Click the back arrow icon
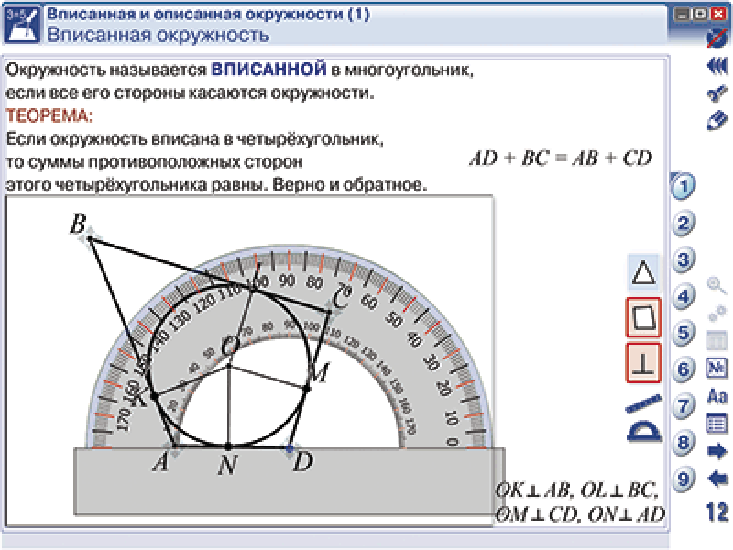This screenshot has height=550, width=733. (717, 479)
